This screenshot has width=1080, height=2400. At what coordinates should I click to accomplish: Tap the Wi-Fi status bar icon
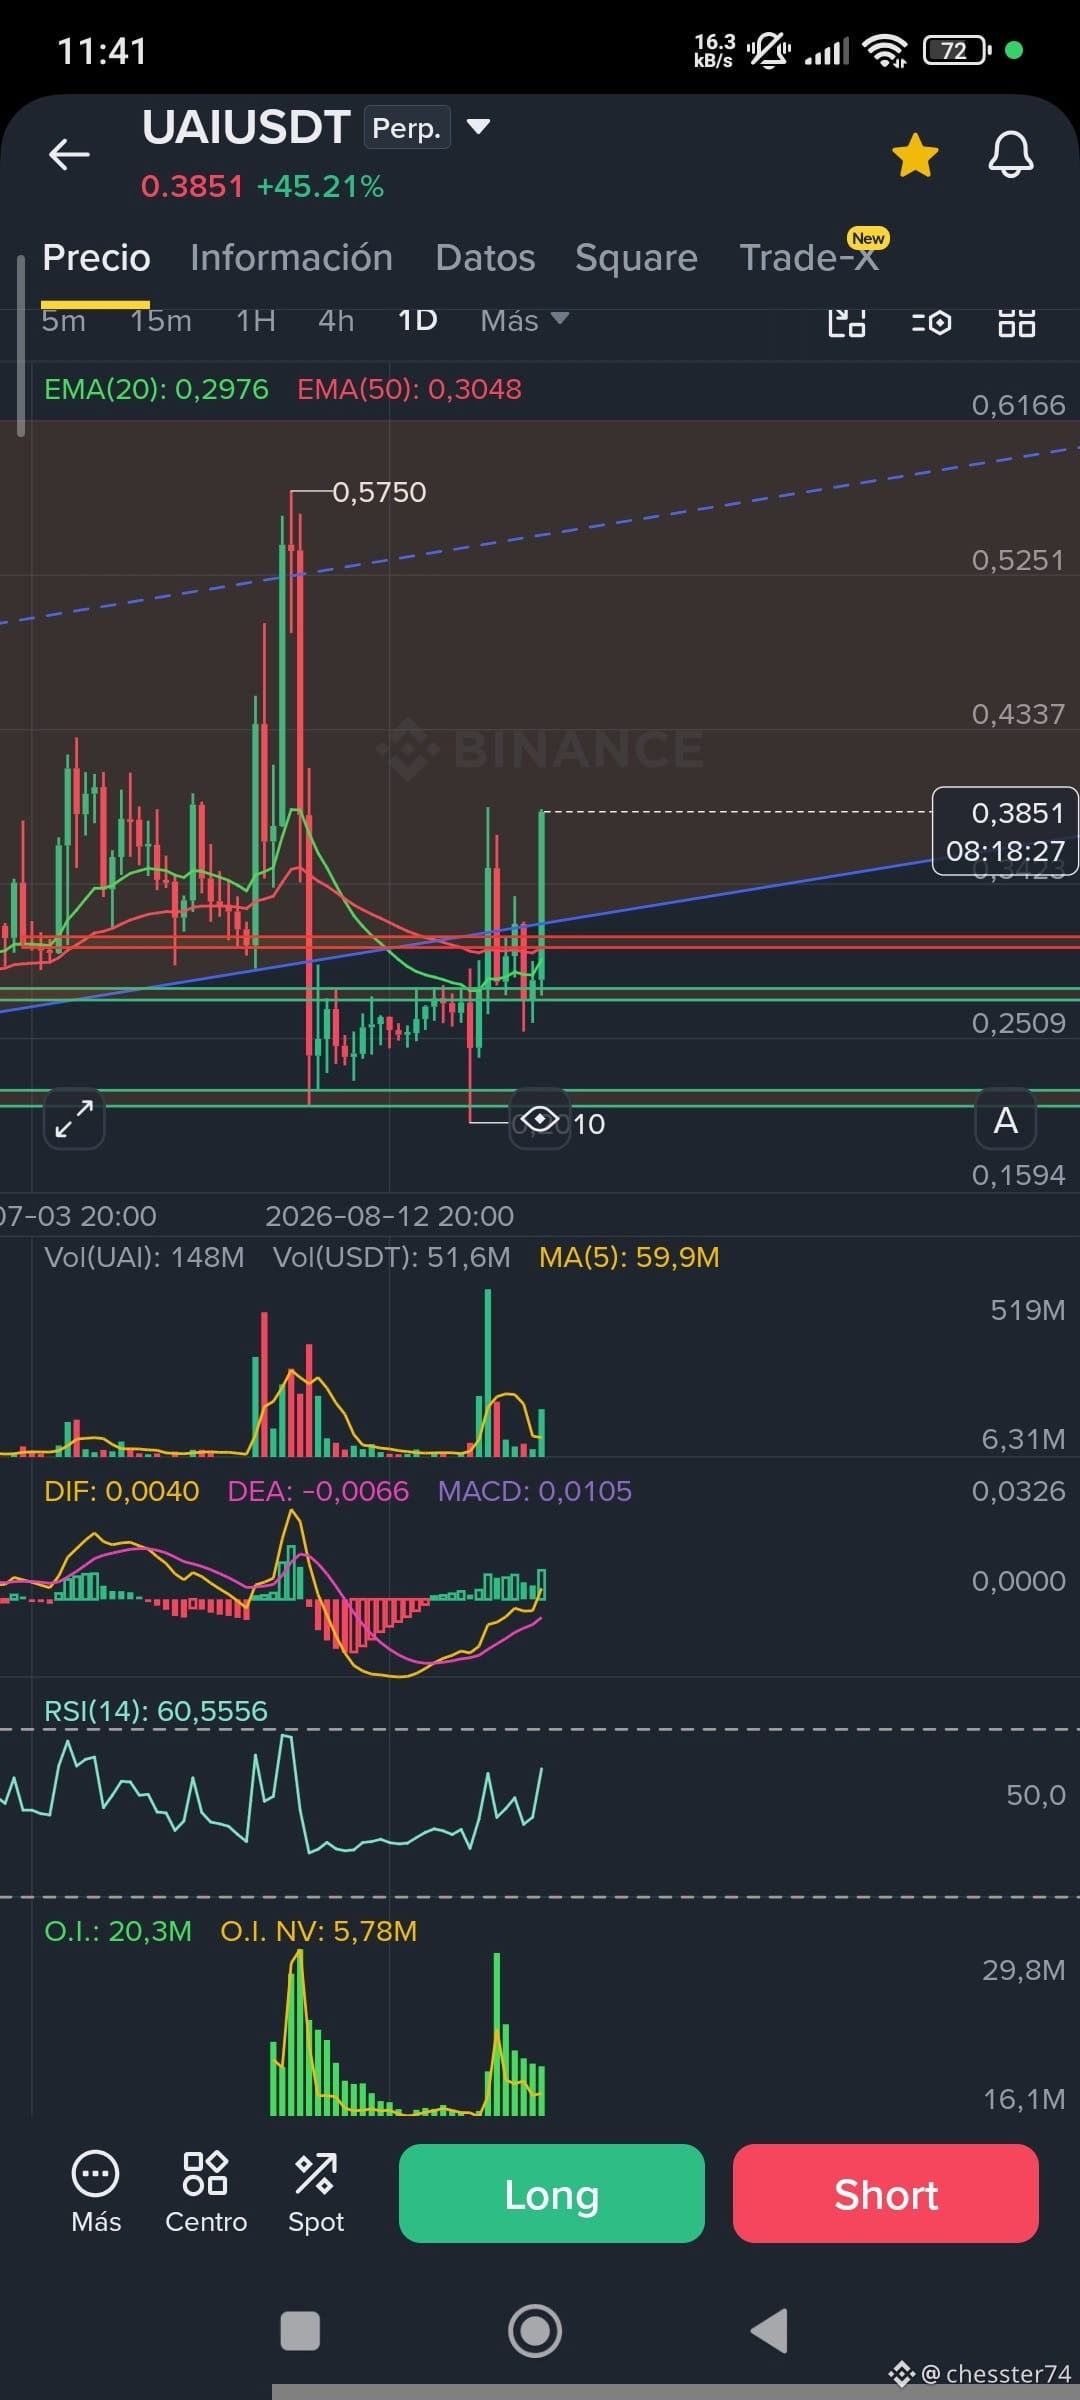(886, 50)
